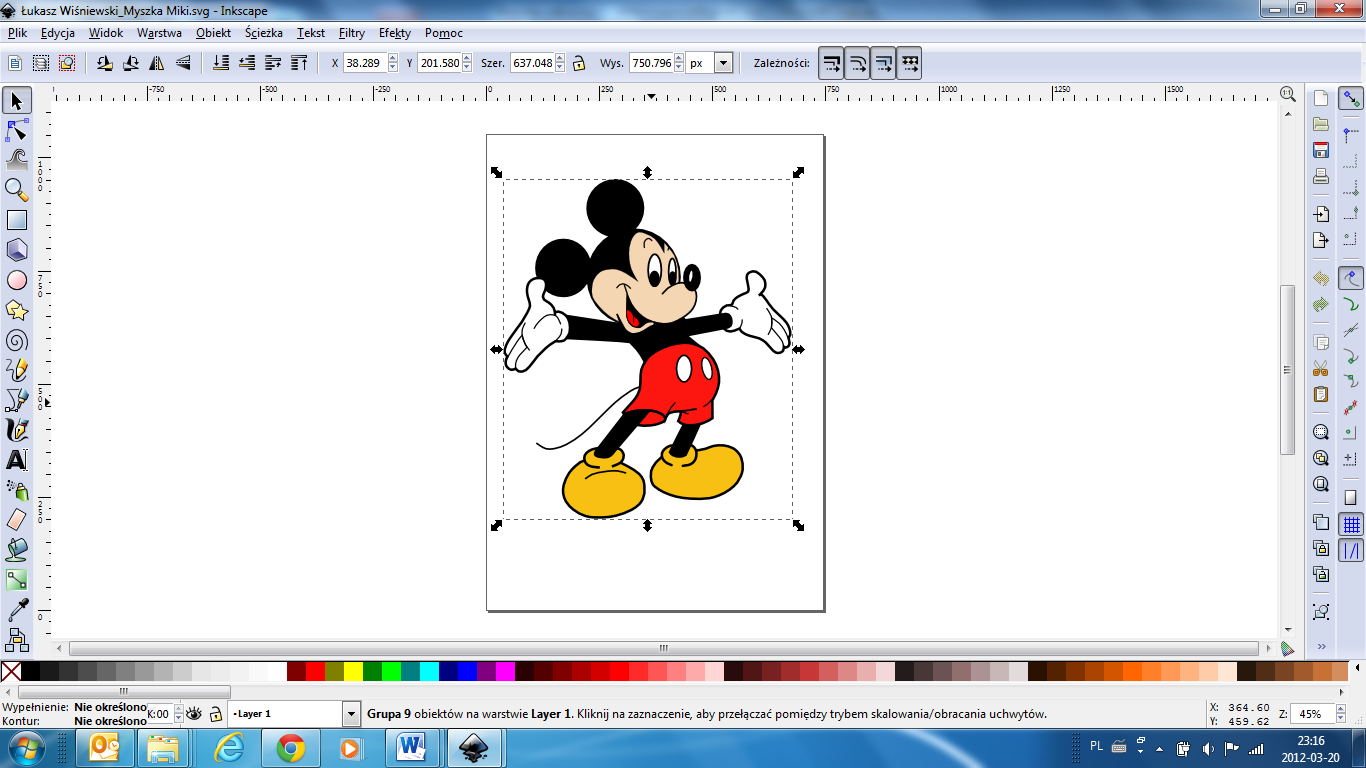Select the Bezier pen tool
Screen dimensions: 1366x768
[x=17, y=400]
